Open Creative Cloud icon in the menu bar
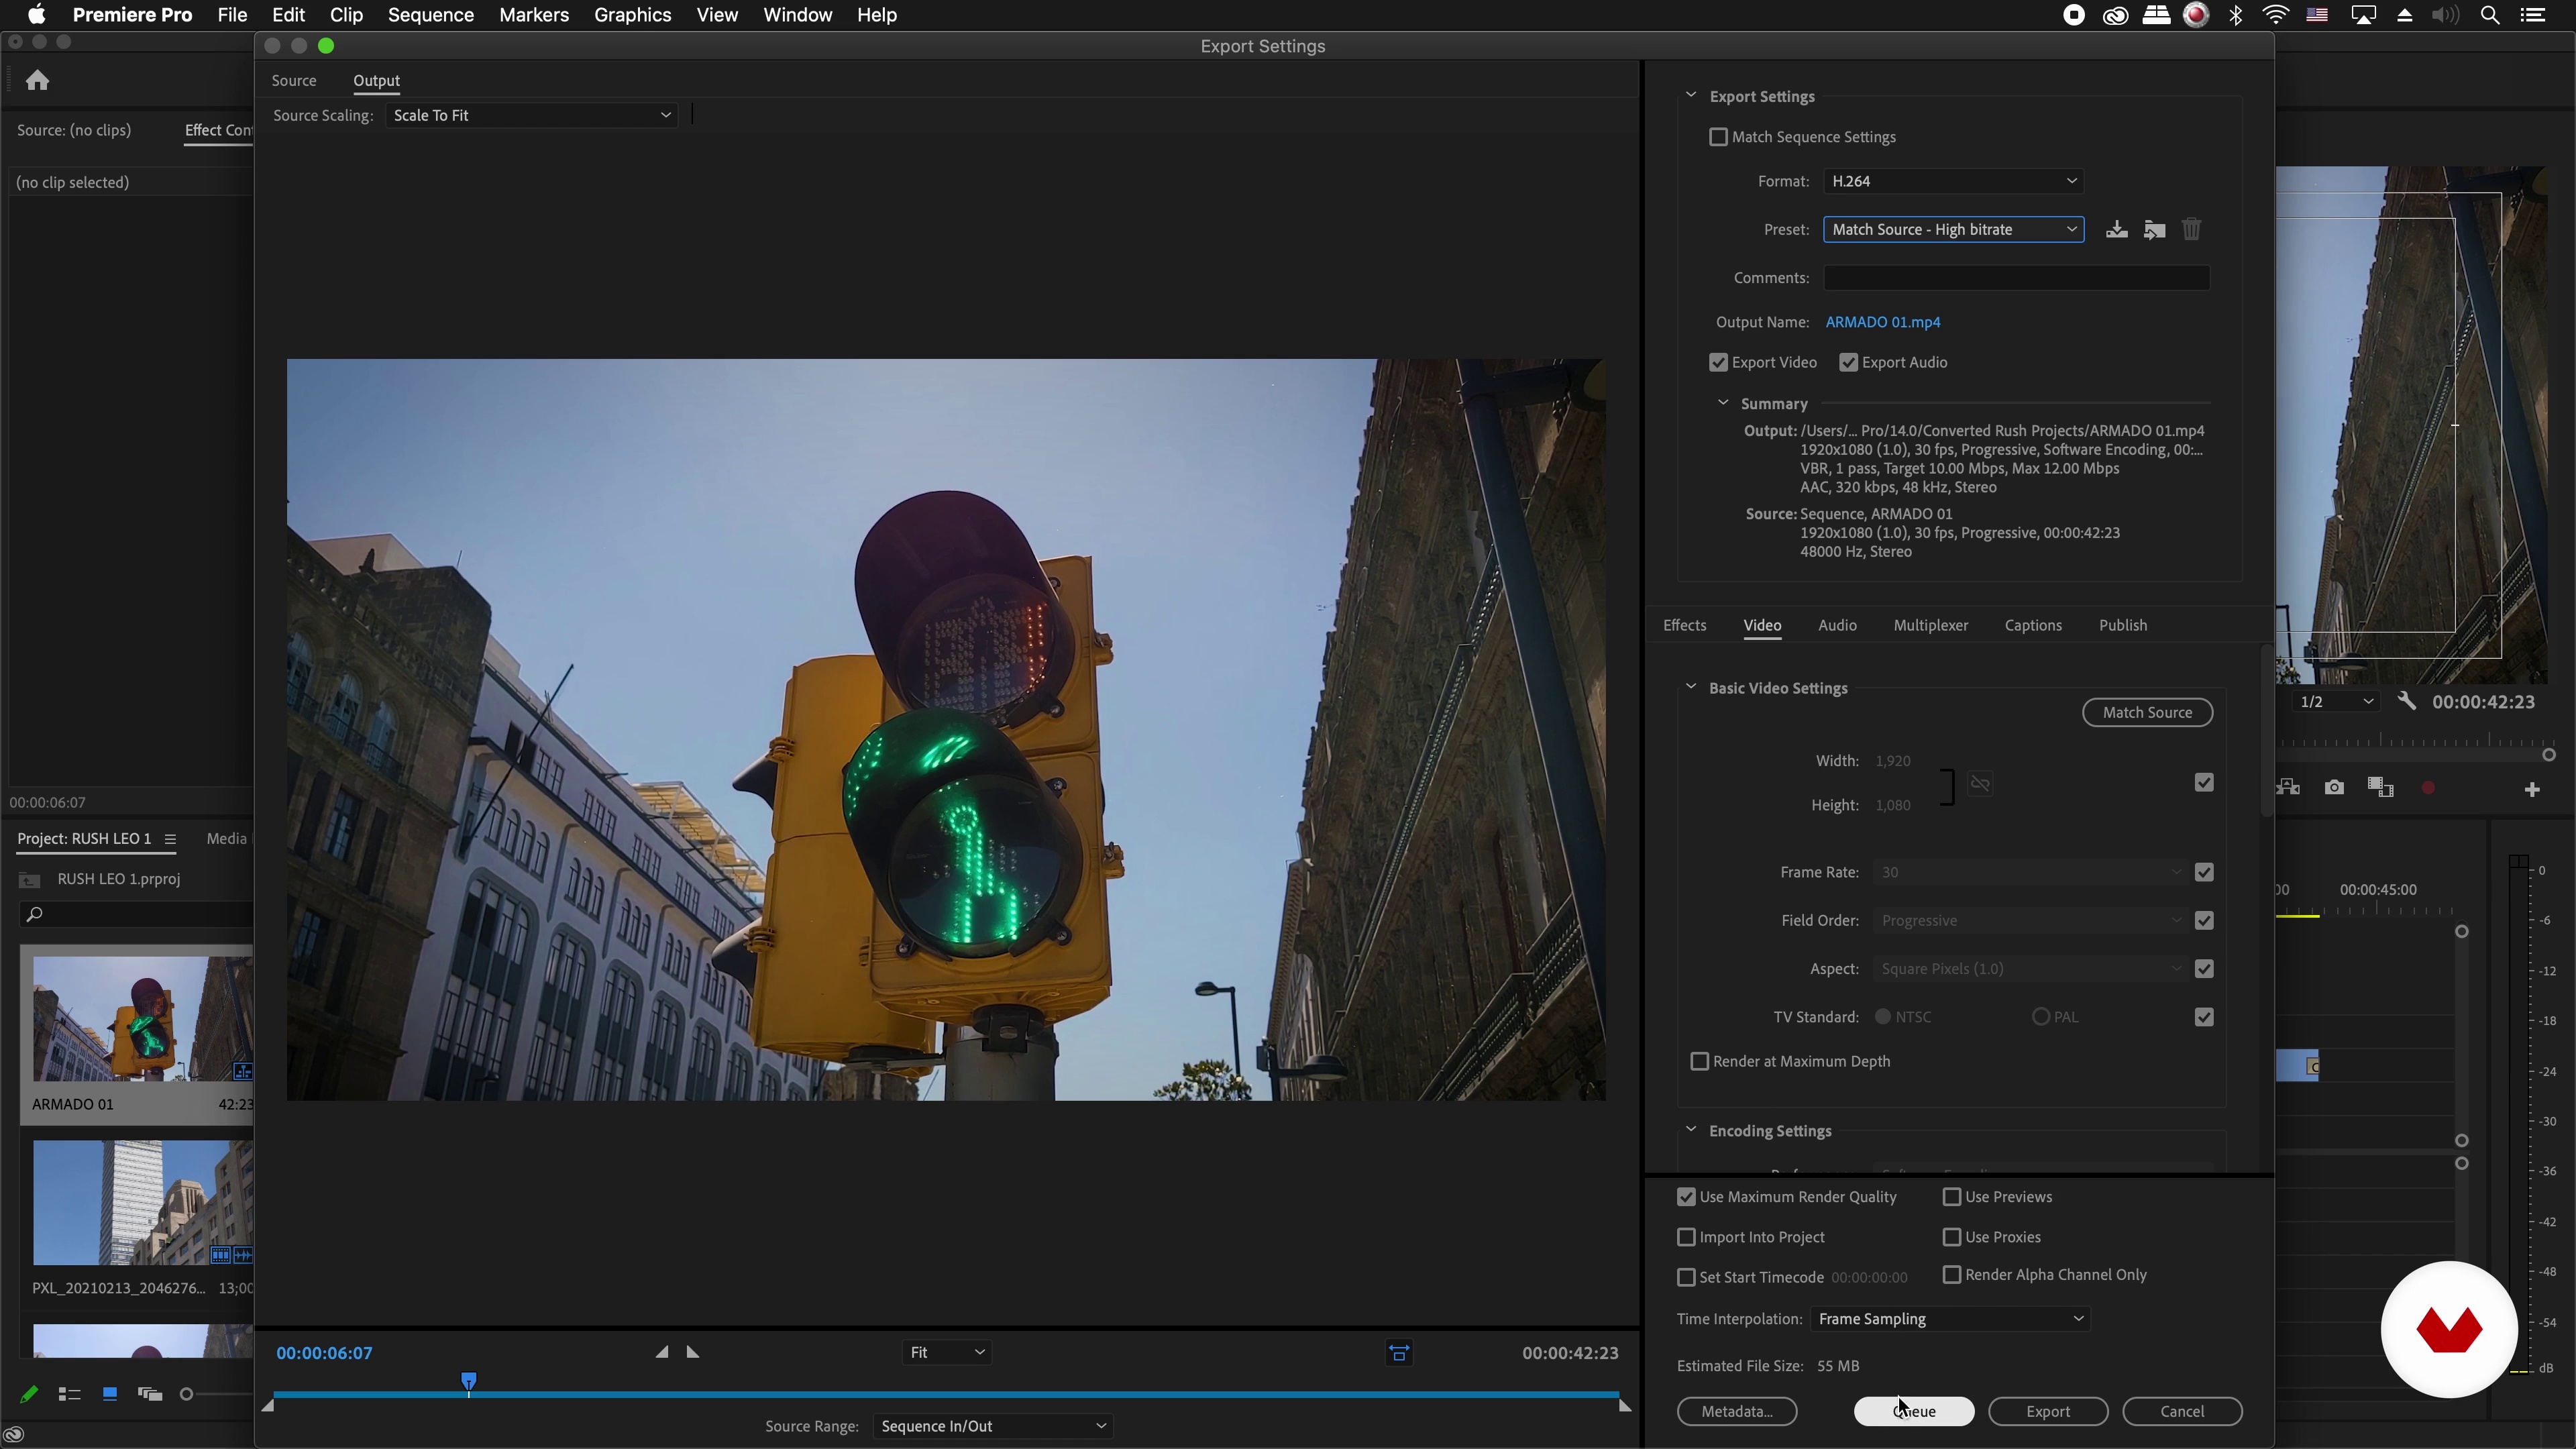The height and width of the screenshot is (1449, 2576). (x=2115, y=15)
